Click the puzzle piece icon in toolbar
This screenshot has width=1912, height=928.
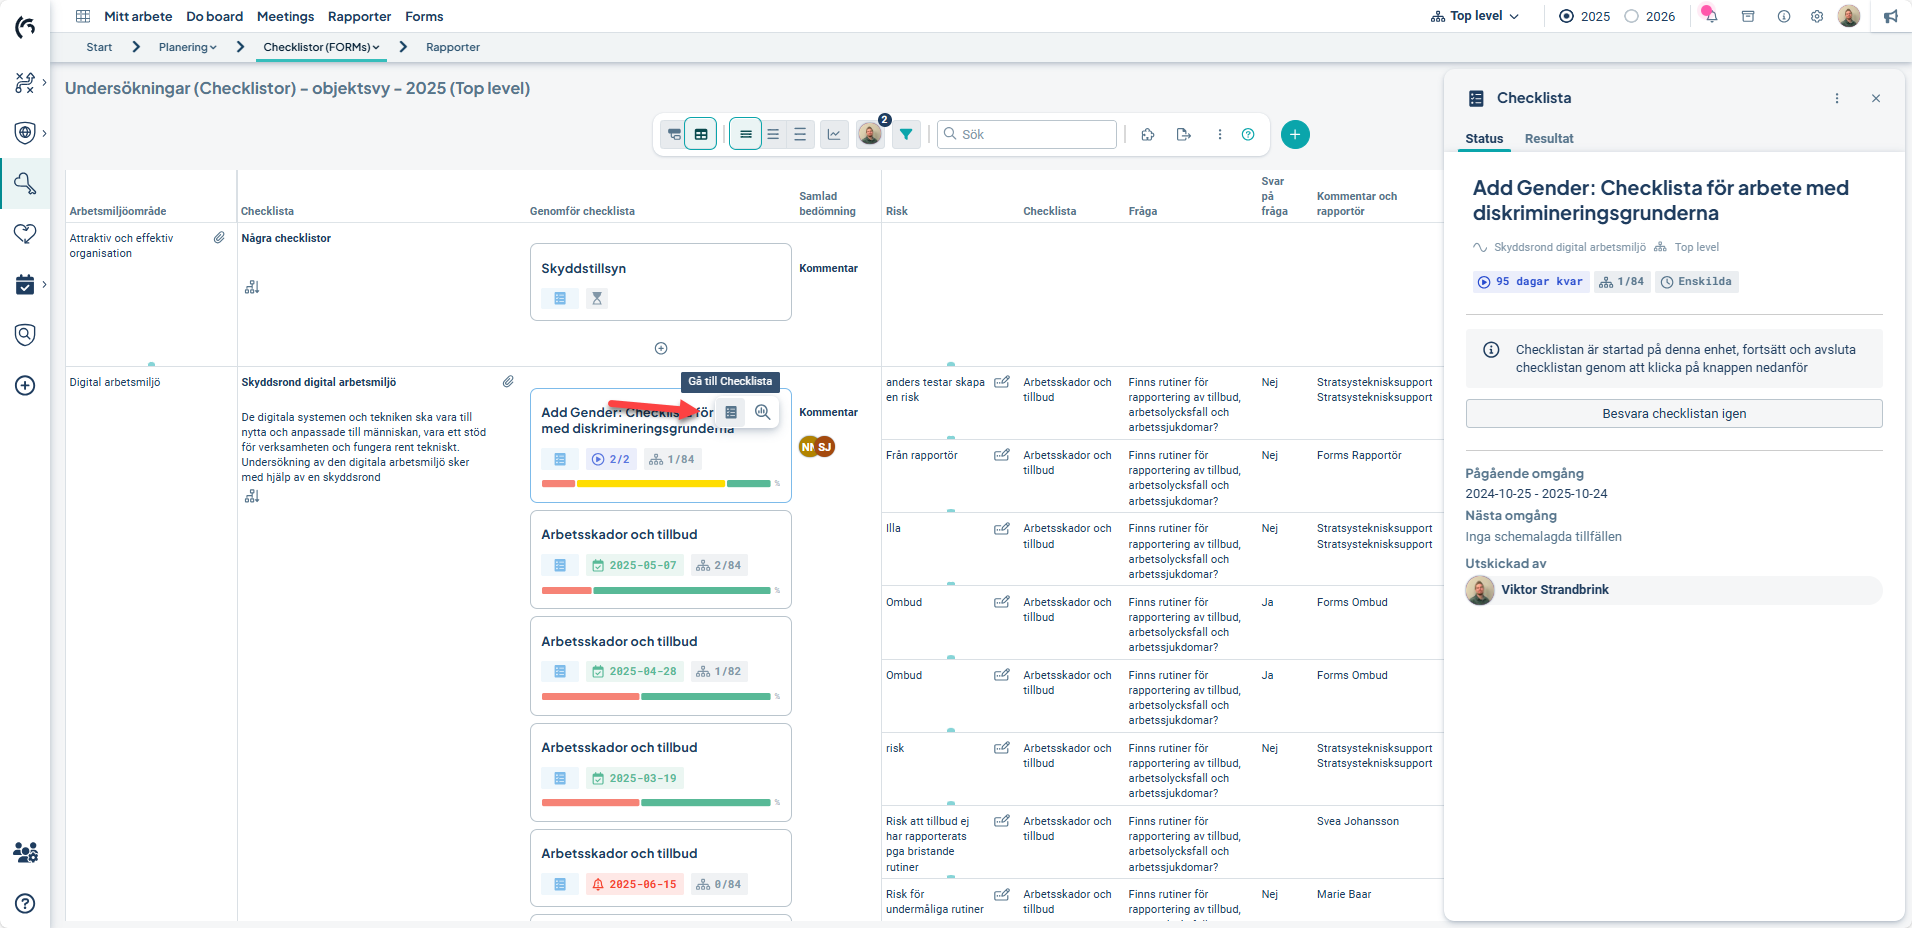pyautogui.click(x=1148, y=134)
